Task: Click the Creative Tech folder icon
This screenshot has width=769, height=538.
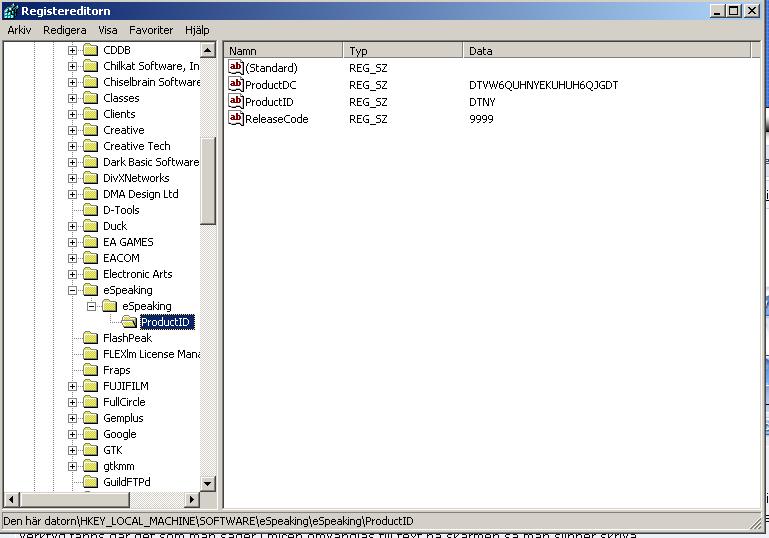Action: click(x=90, y=146)
